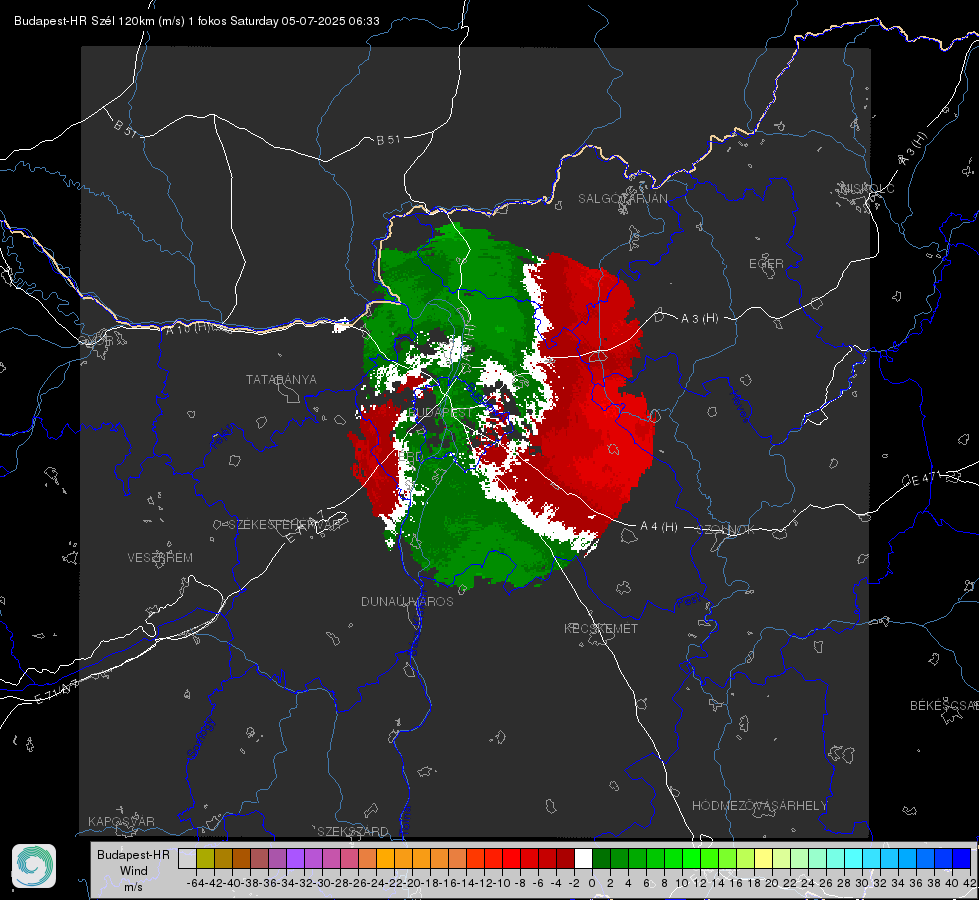Pick the orange swatch between -24 and -22

click(385, 859)
